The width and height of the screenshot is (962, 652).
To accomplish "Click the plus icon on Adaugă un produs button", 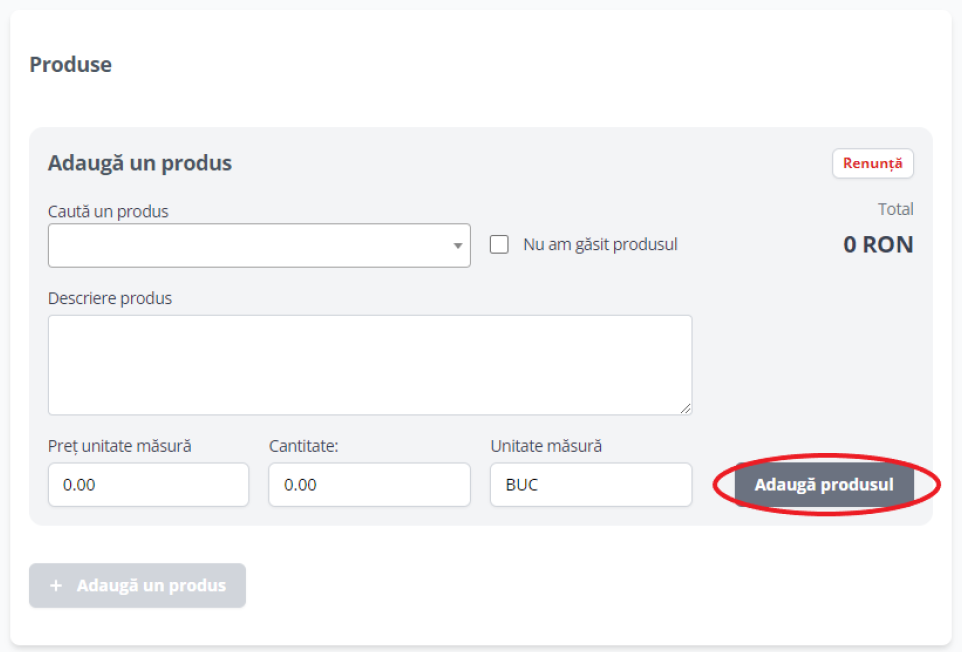I will tap(56, 586).
